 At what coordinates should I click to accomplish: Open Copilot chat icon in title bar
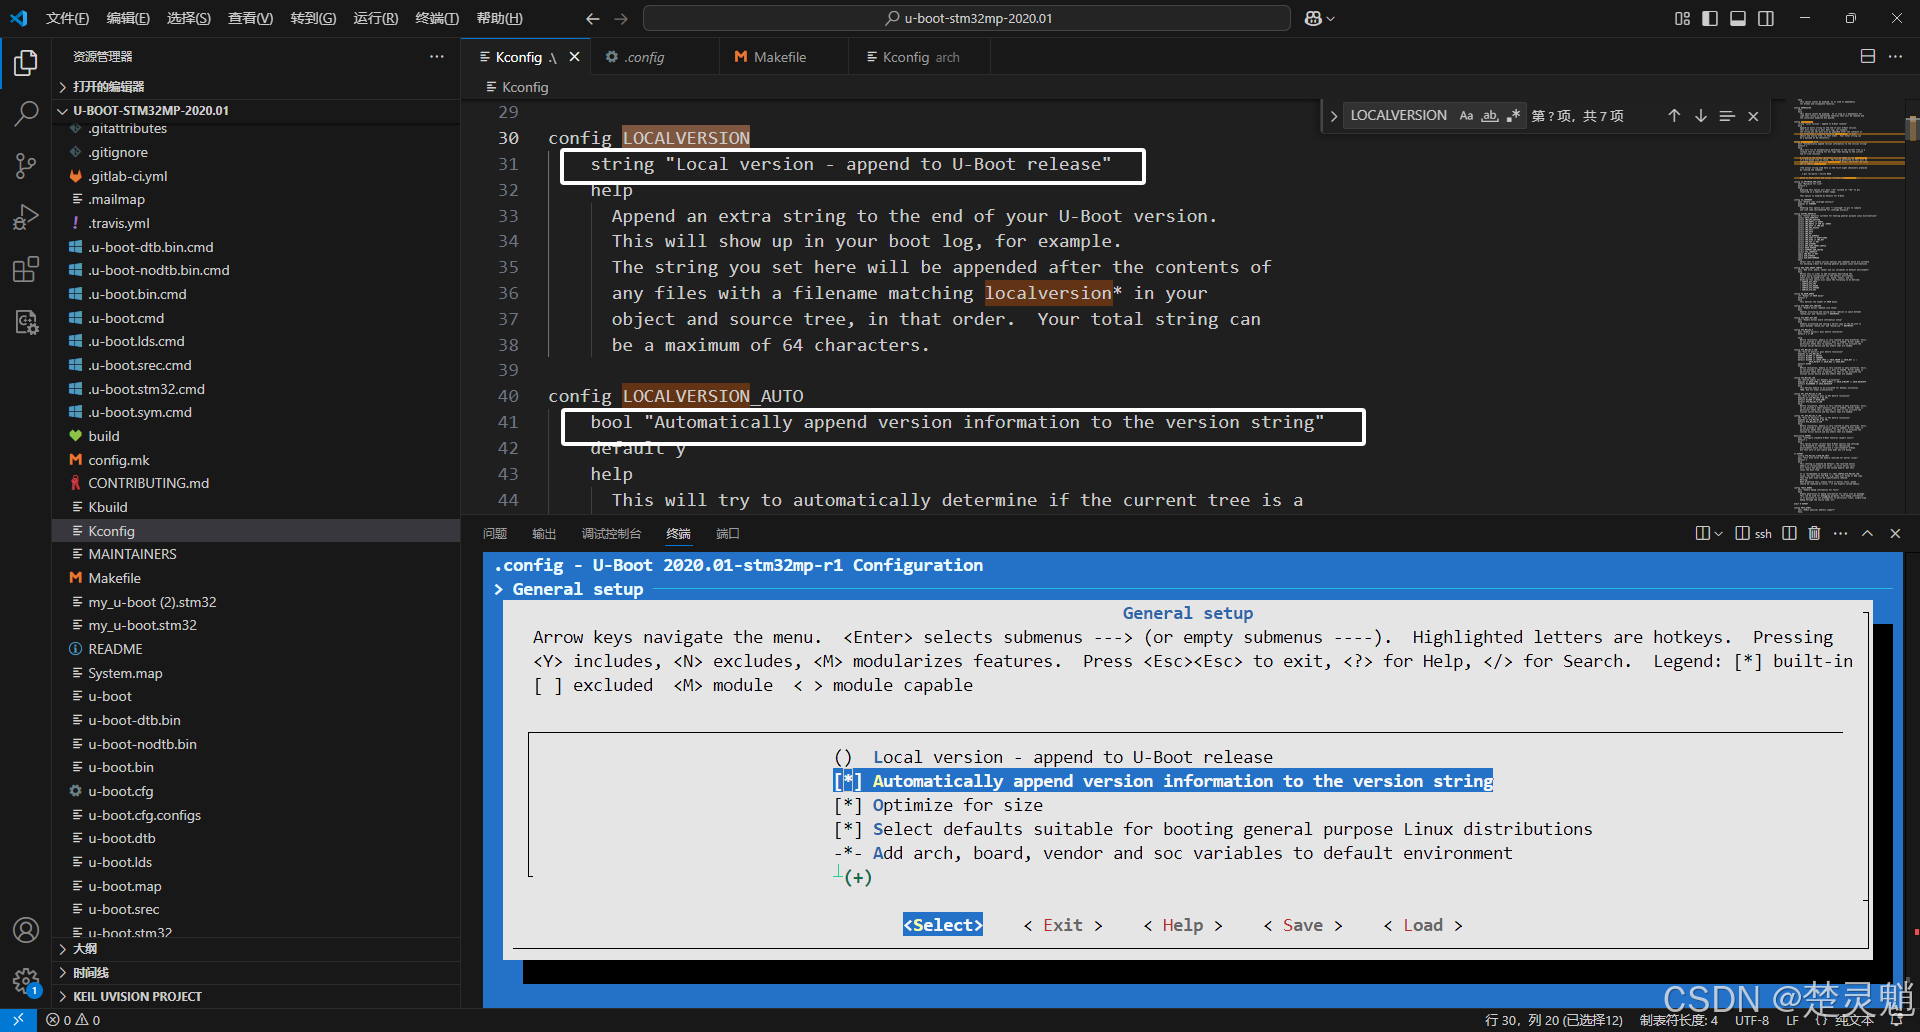[1314, 18]
